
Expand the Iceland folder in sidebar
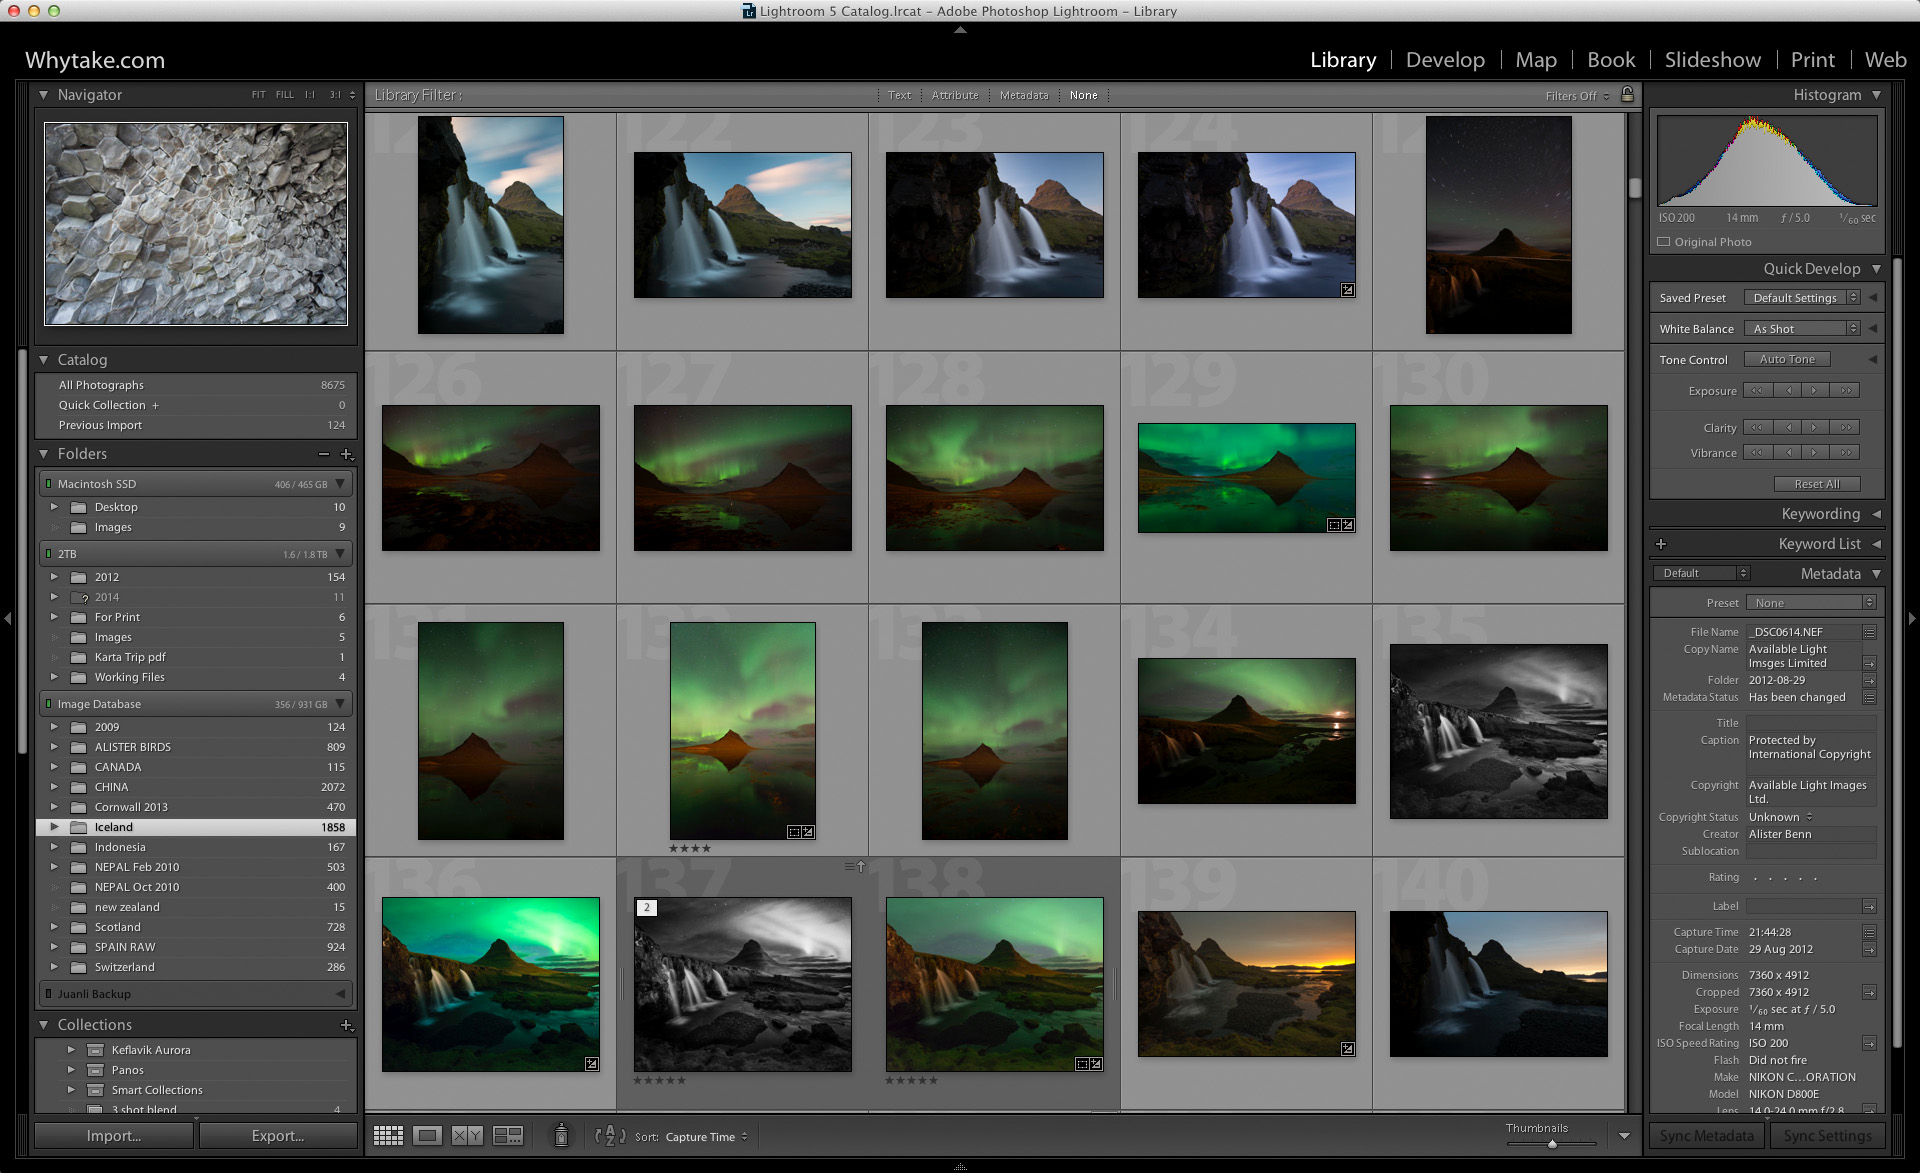click(51, 827)
